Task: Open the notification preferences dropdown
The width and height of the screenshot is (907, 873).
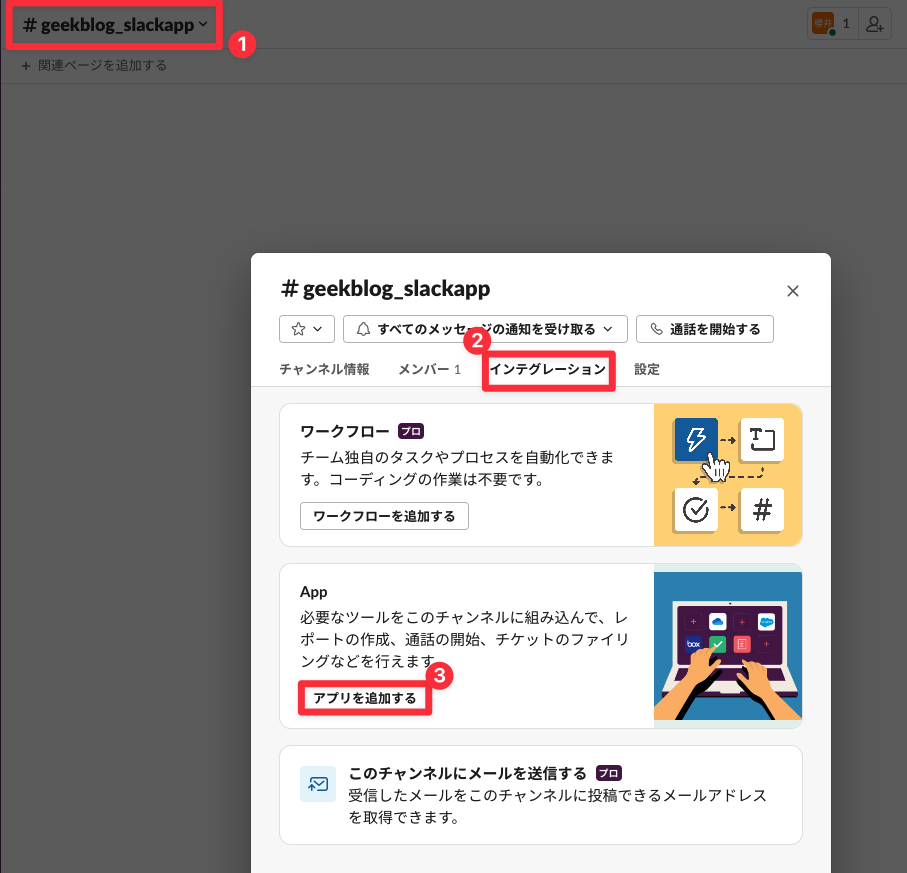Action: (x=485, y=329)
